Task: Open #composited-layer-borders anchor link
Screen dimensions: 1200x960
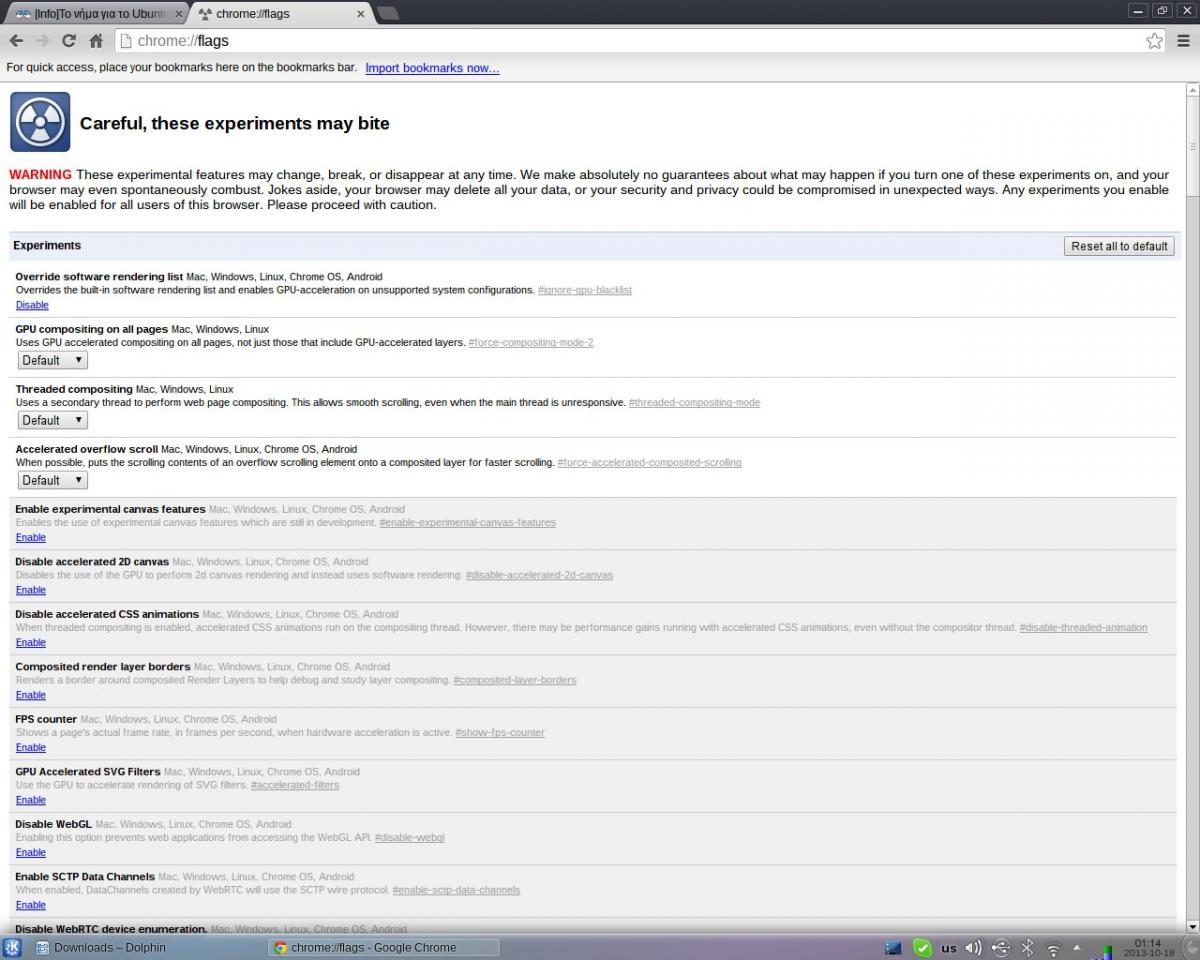Action: pyautogui.click(x=515, y=680)
